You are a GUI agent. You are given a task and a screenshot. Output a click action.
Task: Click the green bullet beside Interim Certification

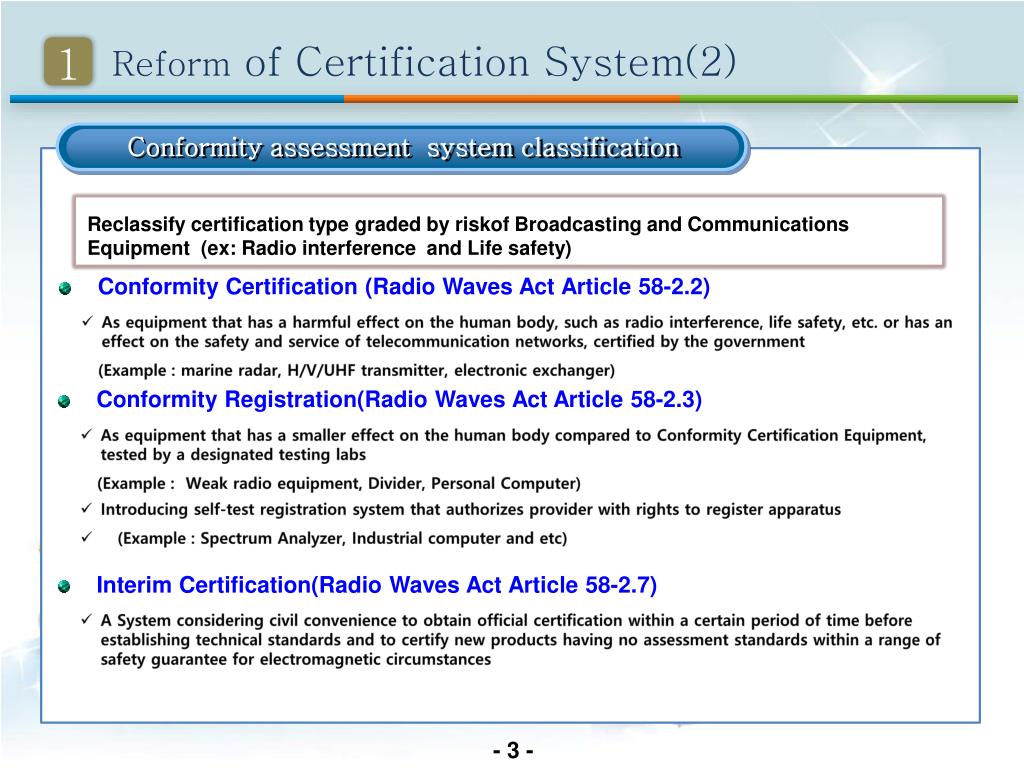tap(64, 586)
